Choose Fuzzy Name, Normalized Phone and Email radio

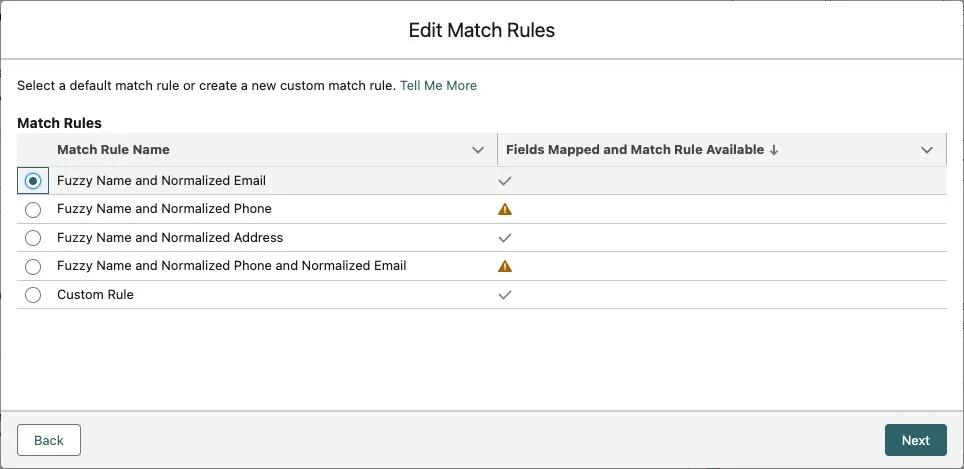(33, 267)
